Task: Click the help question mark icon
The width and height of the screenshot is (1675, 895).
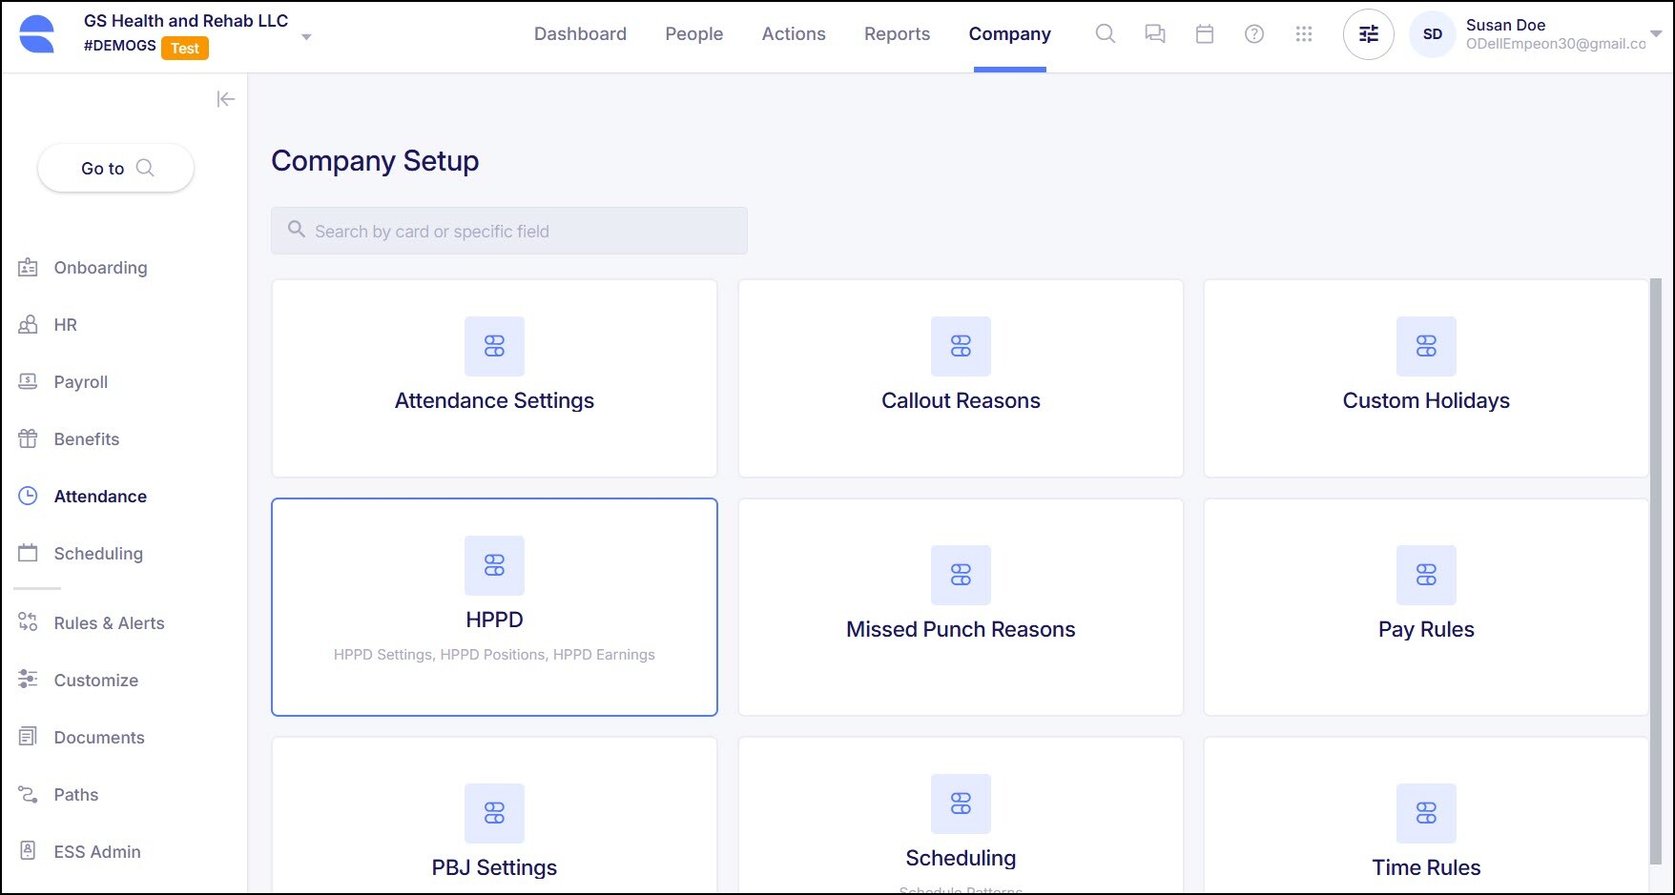Action: coord(1254,34)
